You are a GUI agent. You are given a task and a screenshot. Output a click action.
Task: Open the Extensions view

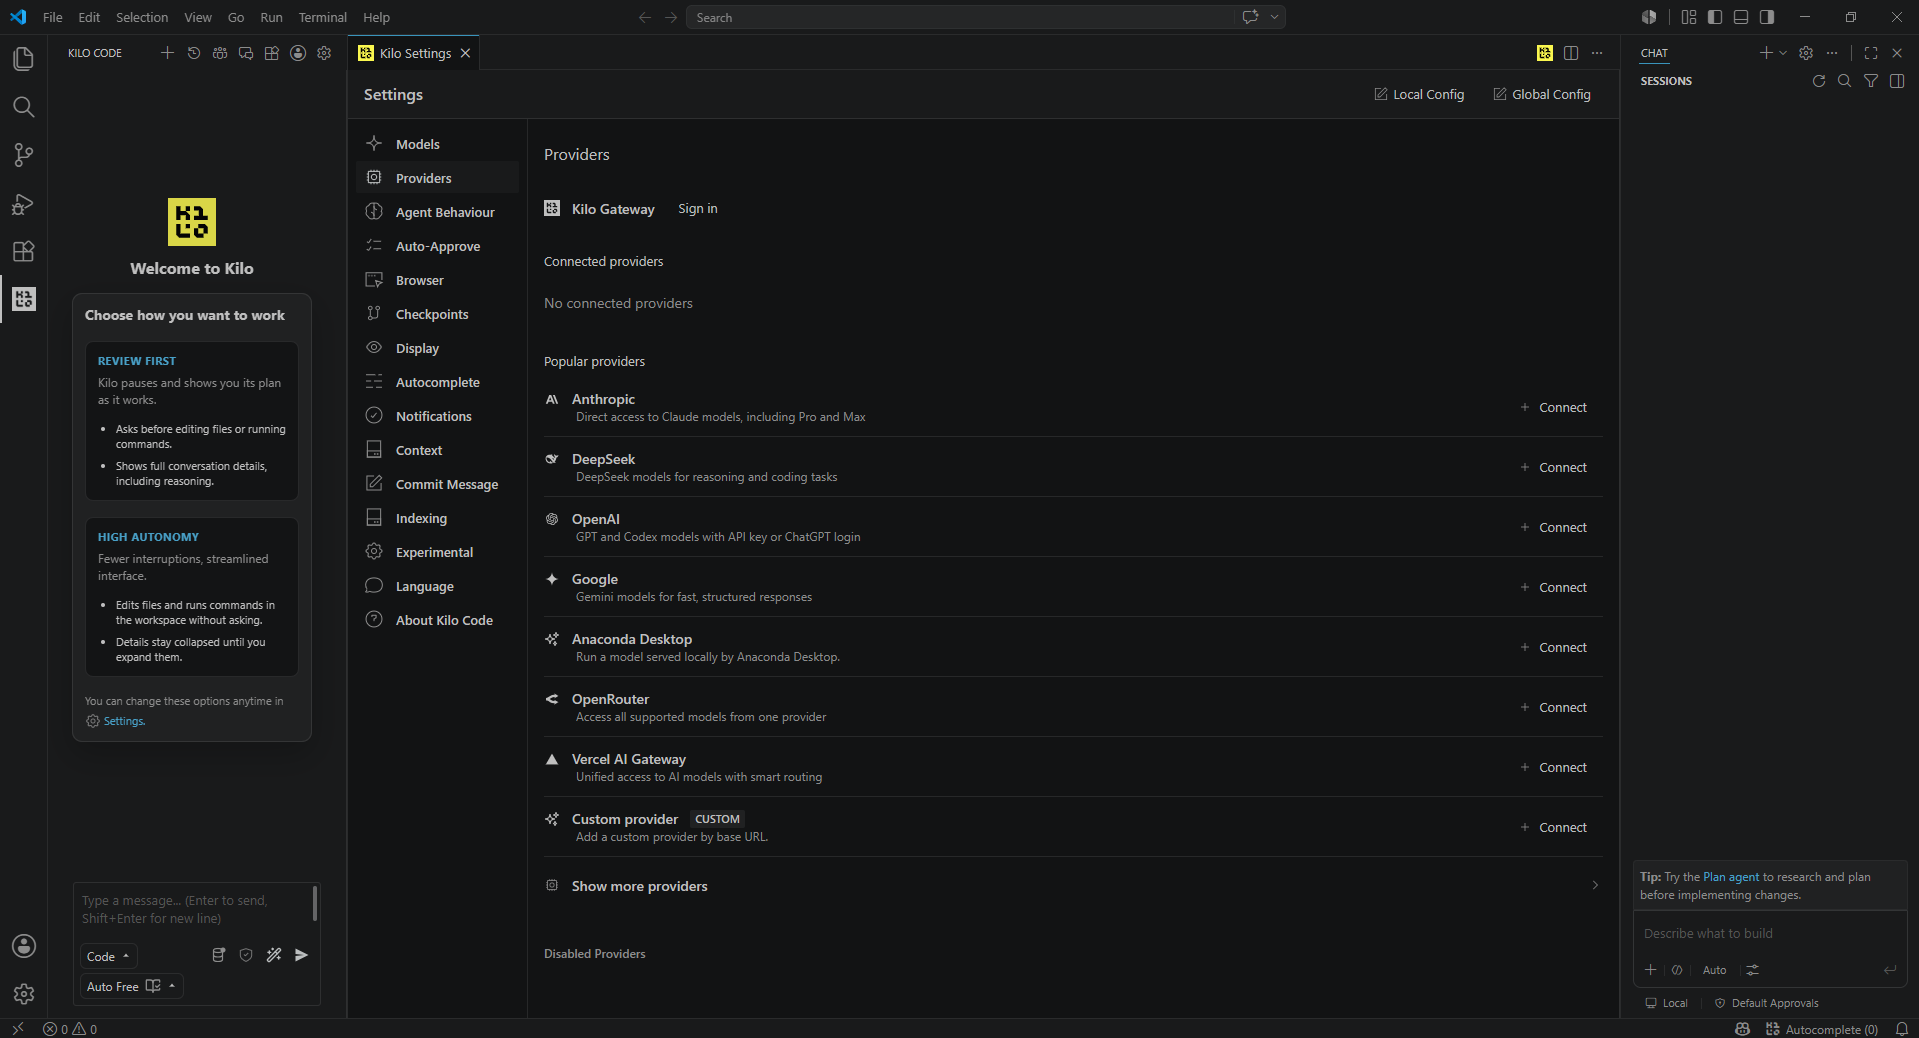[x=23, y=251]
